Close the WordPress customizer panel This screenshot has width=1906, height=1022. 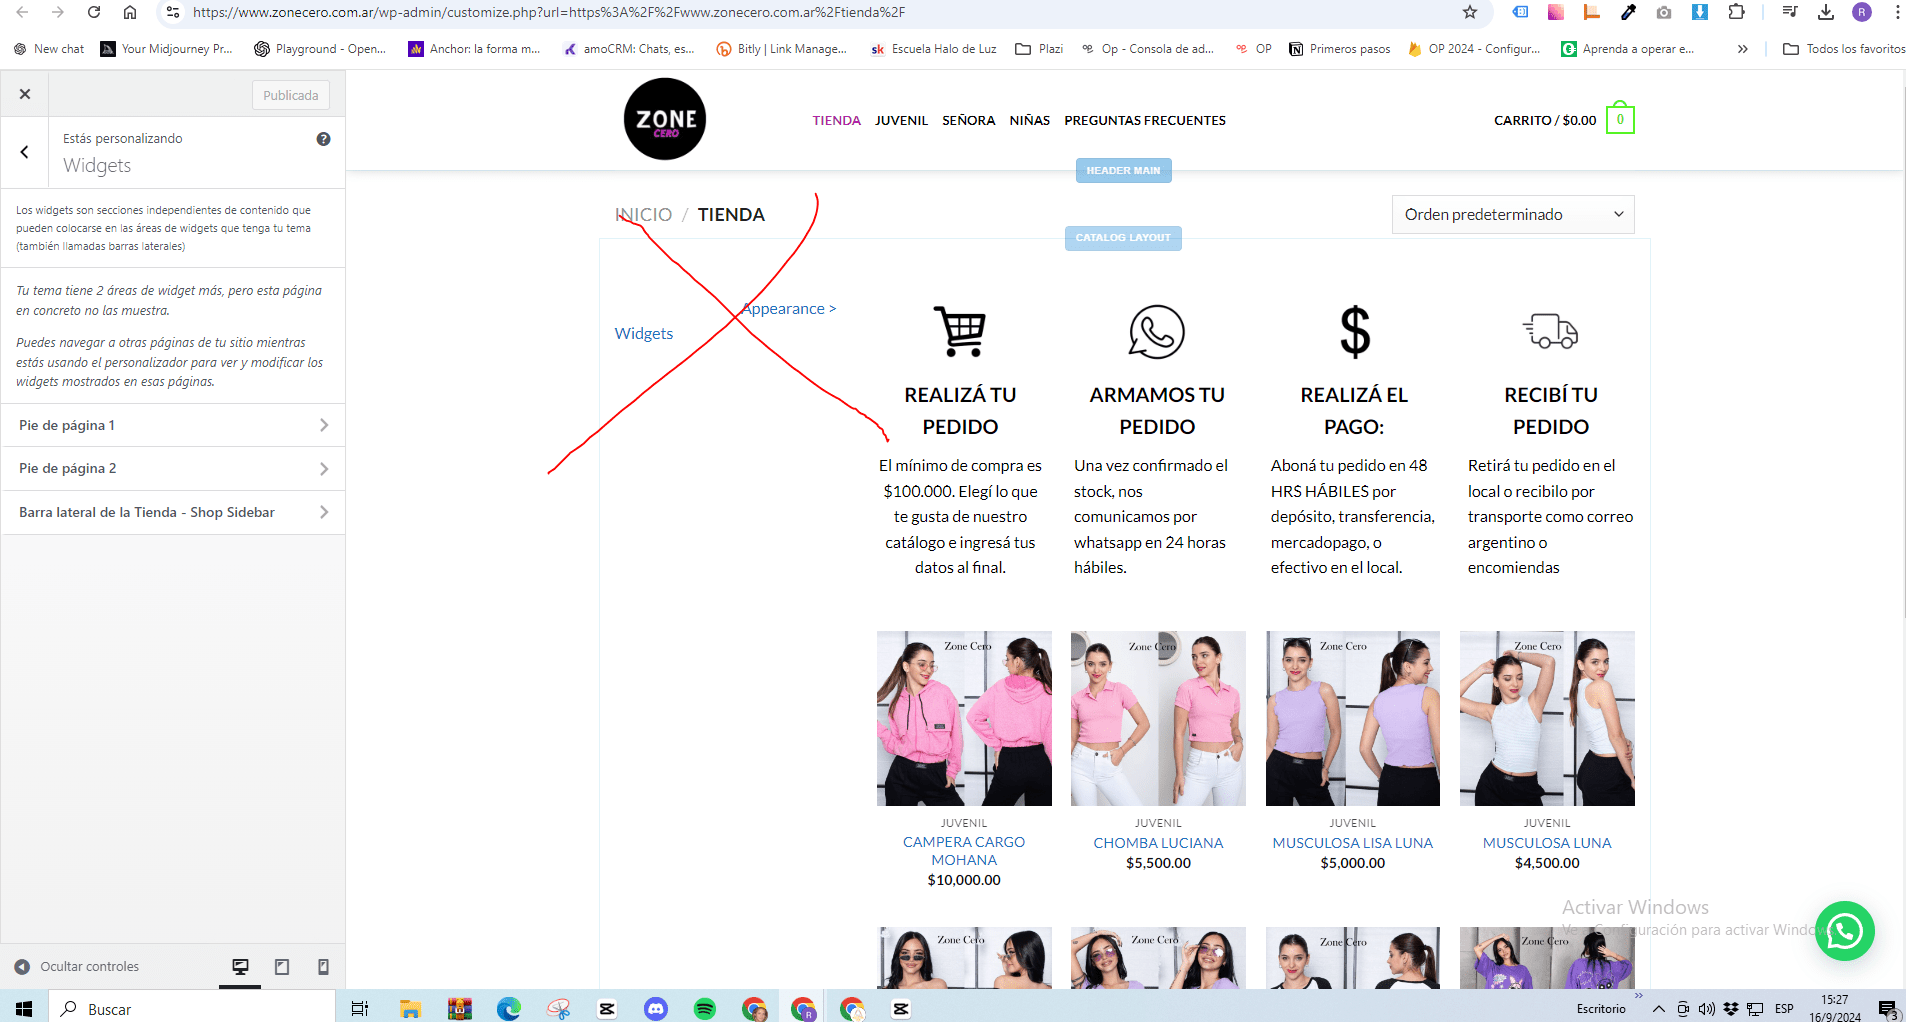[25, 94]
